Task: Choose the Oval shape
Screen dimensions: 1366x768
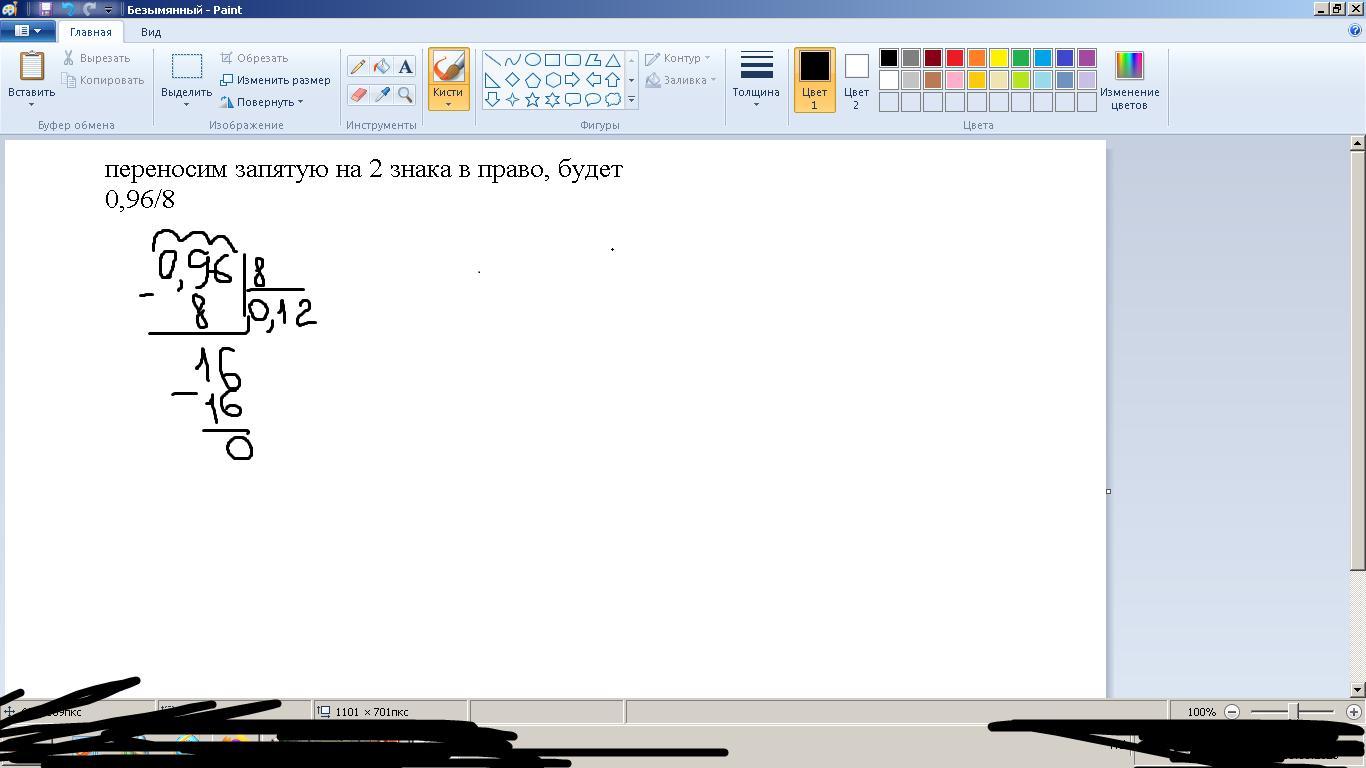Action: [x=533, y=60]
